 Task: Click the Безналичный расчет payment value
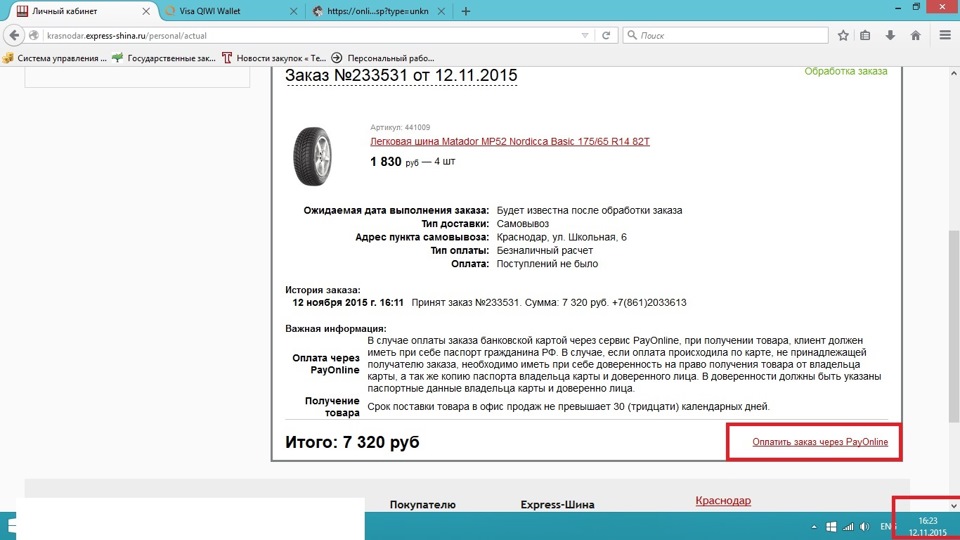(544, 250)
